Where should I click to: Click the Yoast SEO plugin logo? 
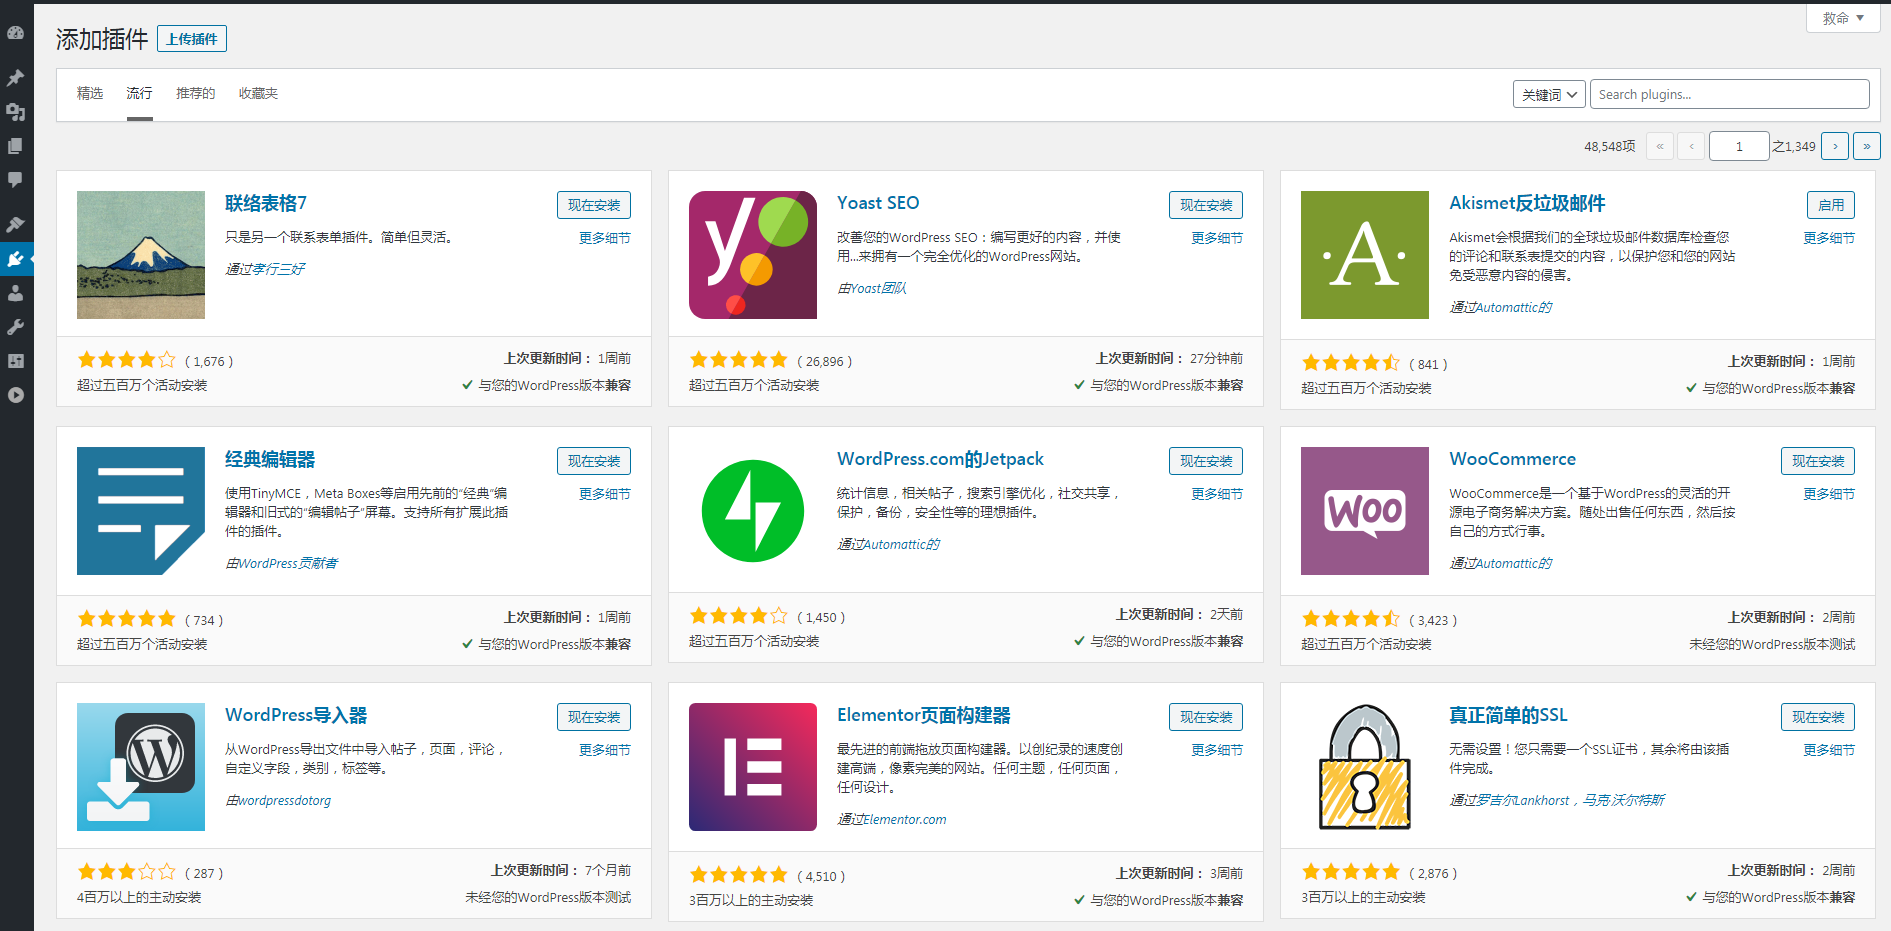pyautogui.click(x=753, y=255)
